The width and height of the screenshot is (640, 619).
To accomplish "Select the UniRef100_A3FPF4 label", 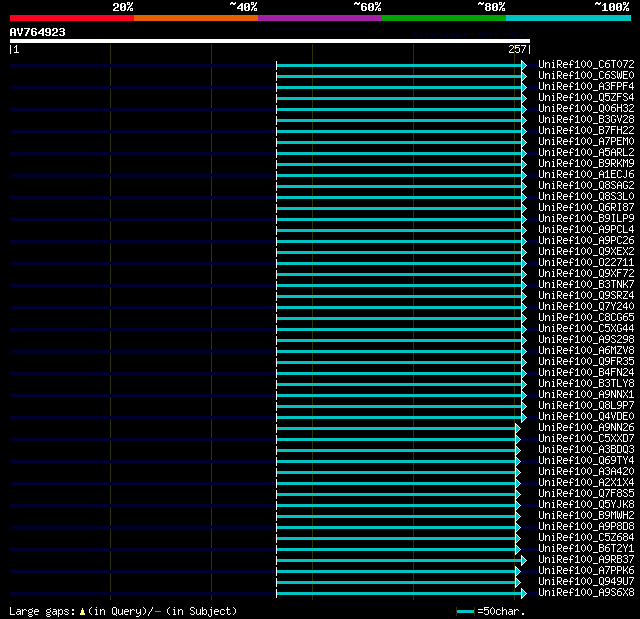I will click(586, 87).
